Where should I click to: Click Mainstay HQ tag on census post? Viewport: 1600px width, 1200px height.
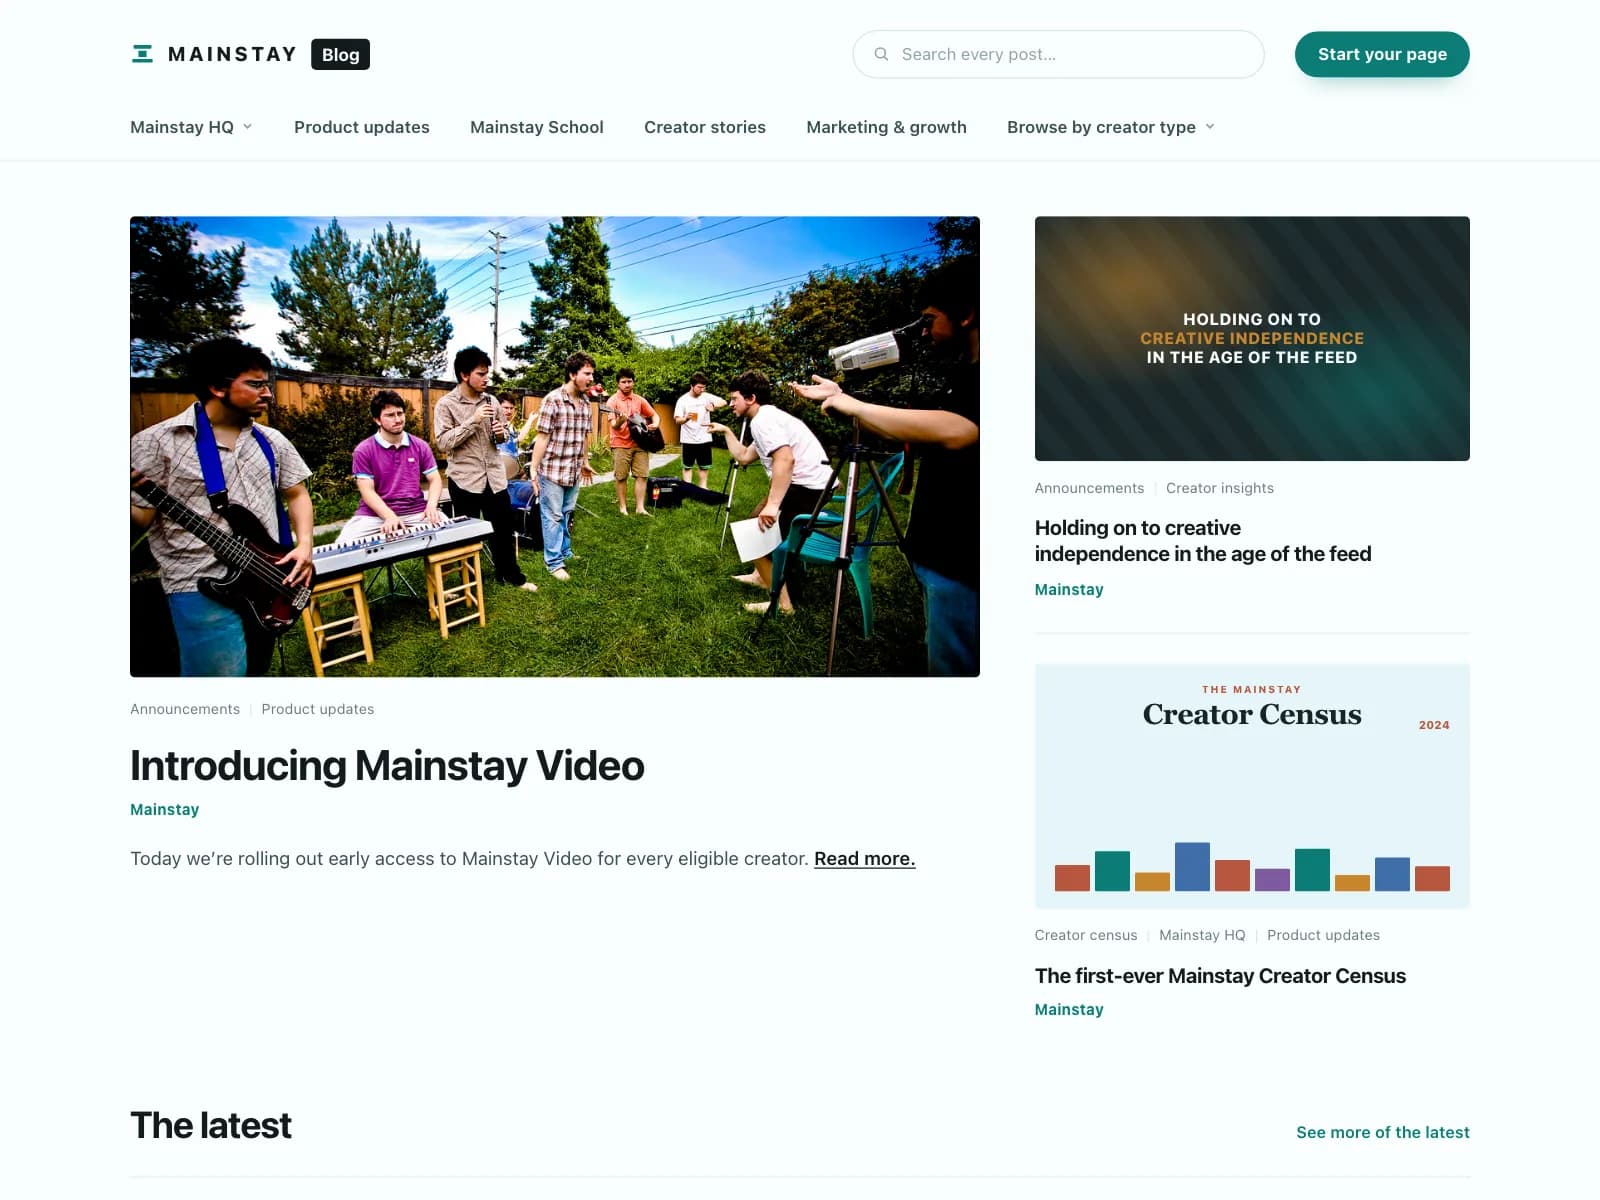coord(1202,935)
